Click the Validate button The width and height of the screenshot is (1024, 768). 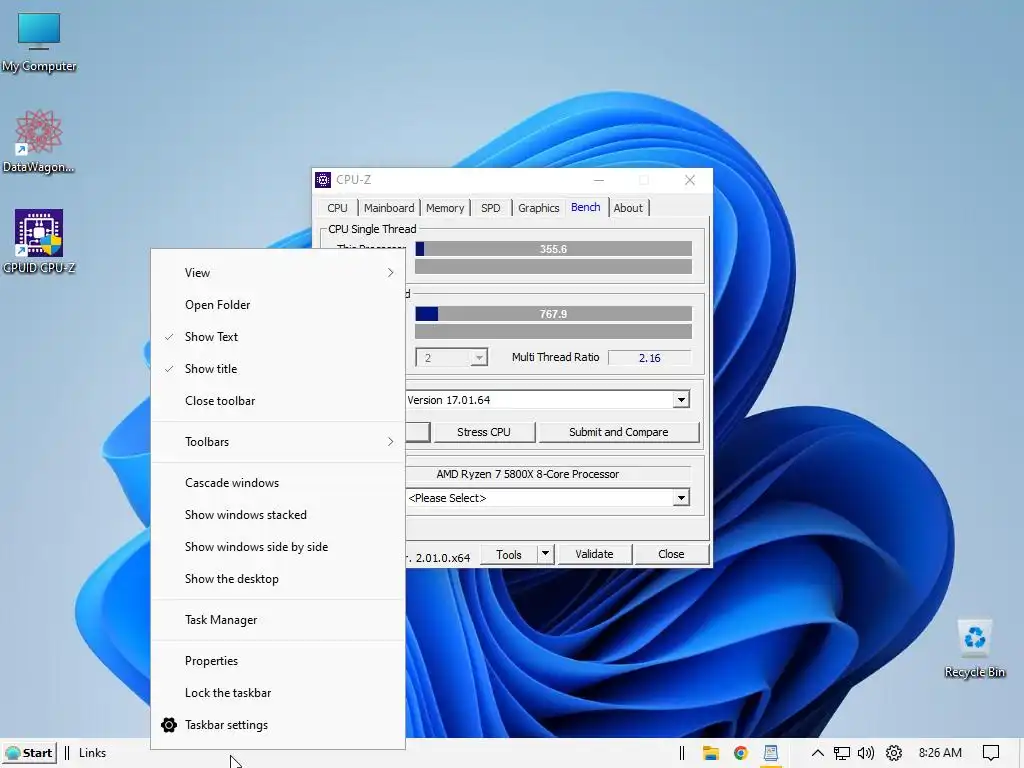click(x=594, y=554)
